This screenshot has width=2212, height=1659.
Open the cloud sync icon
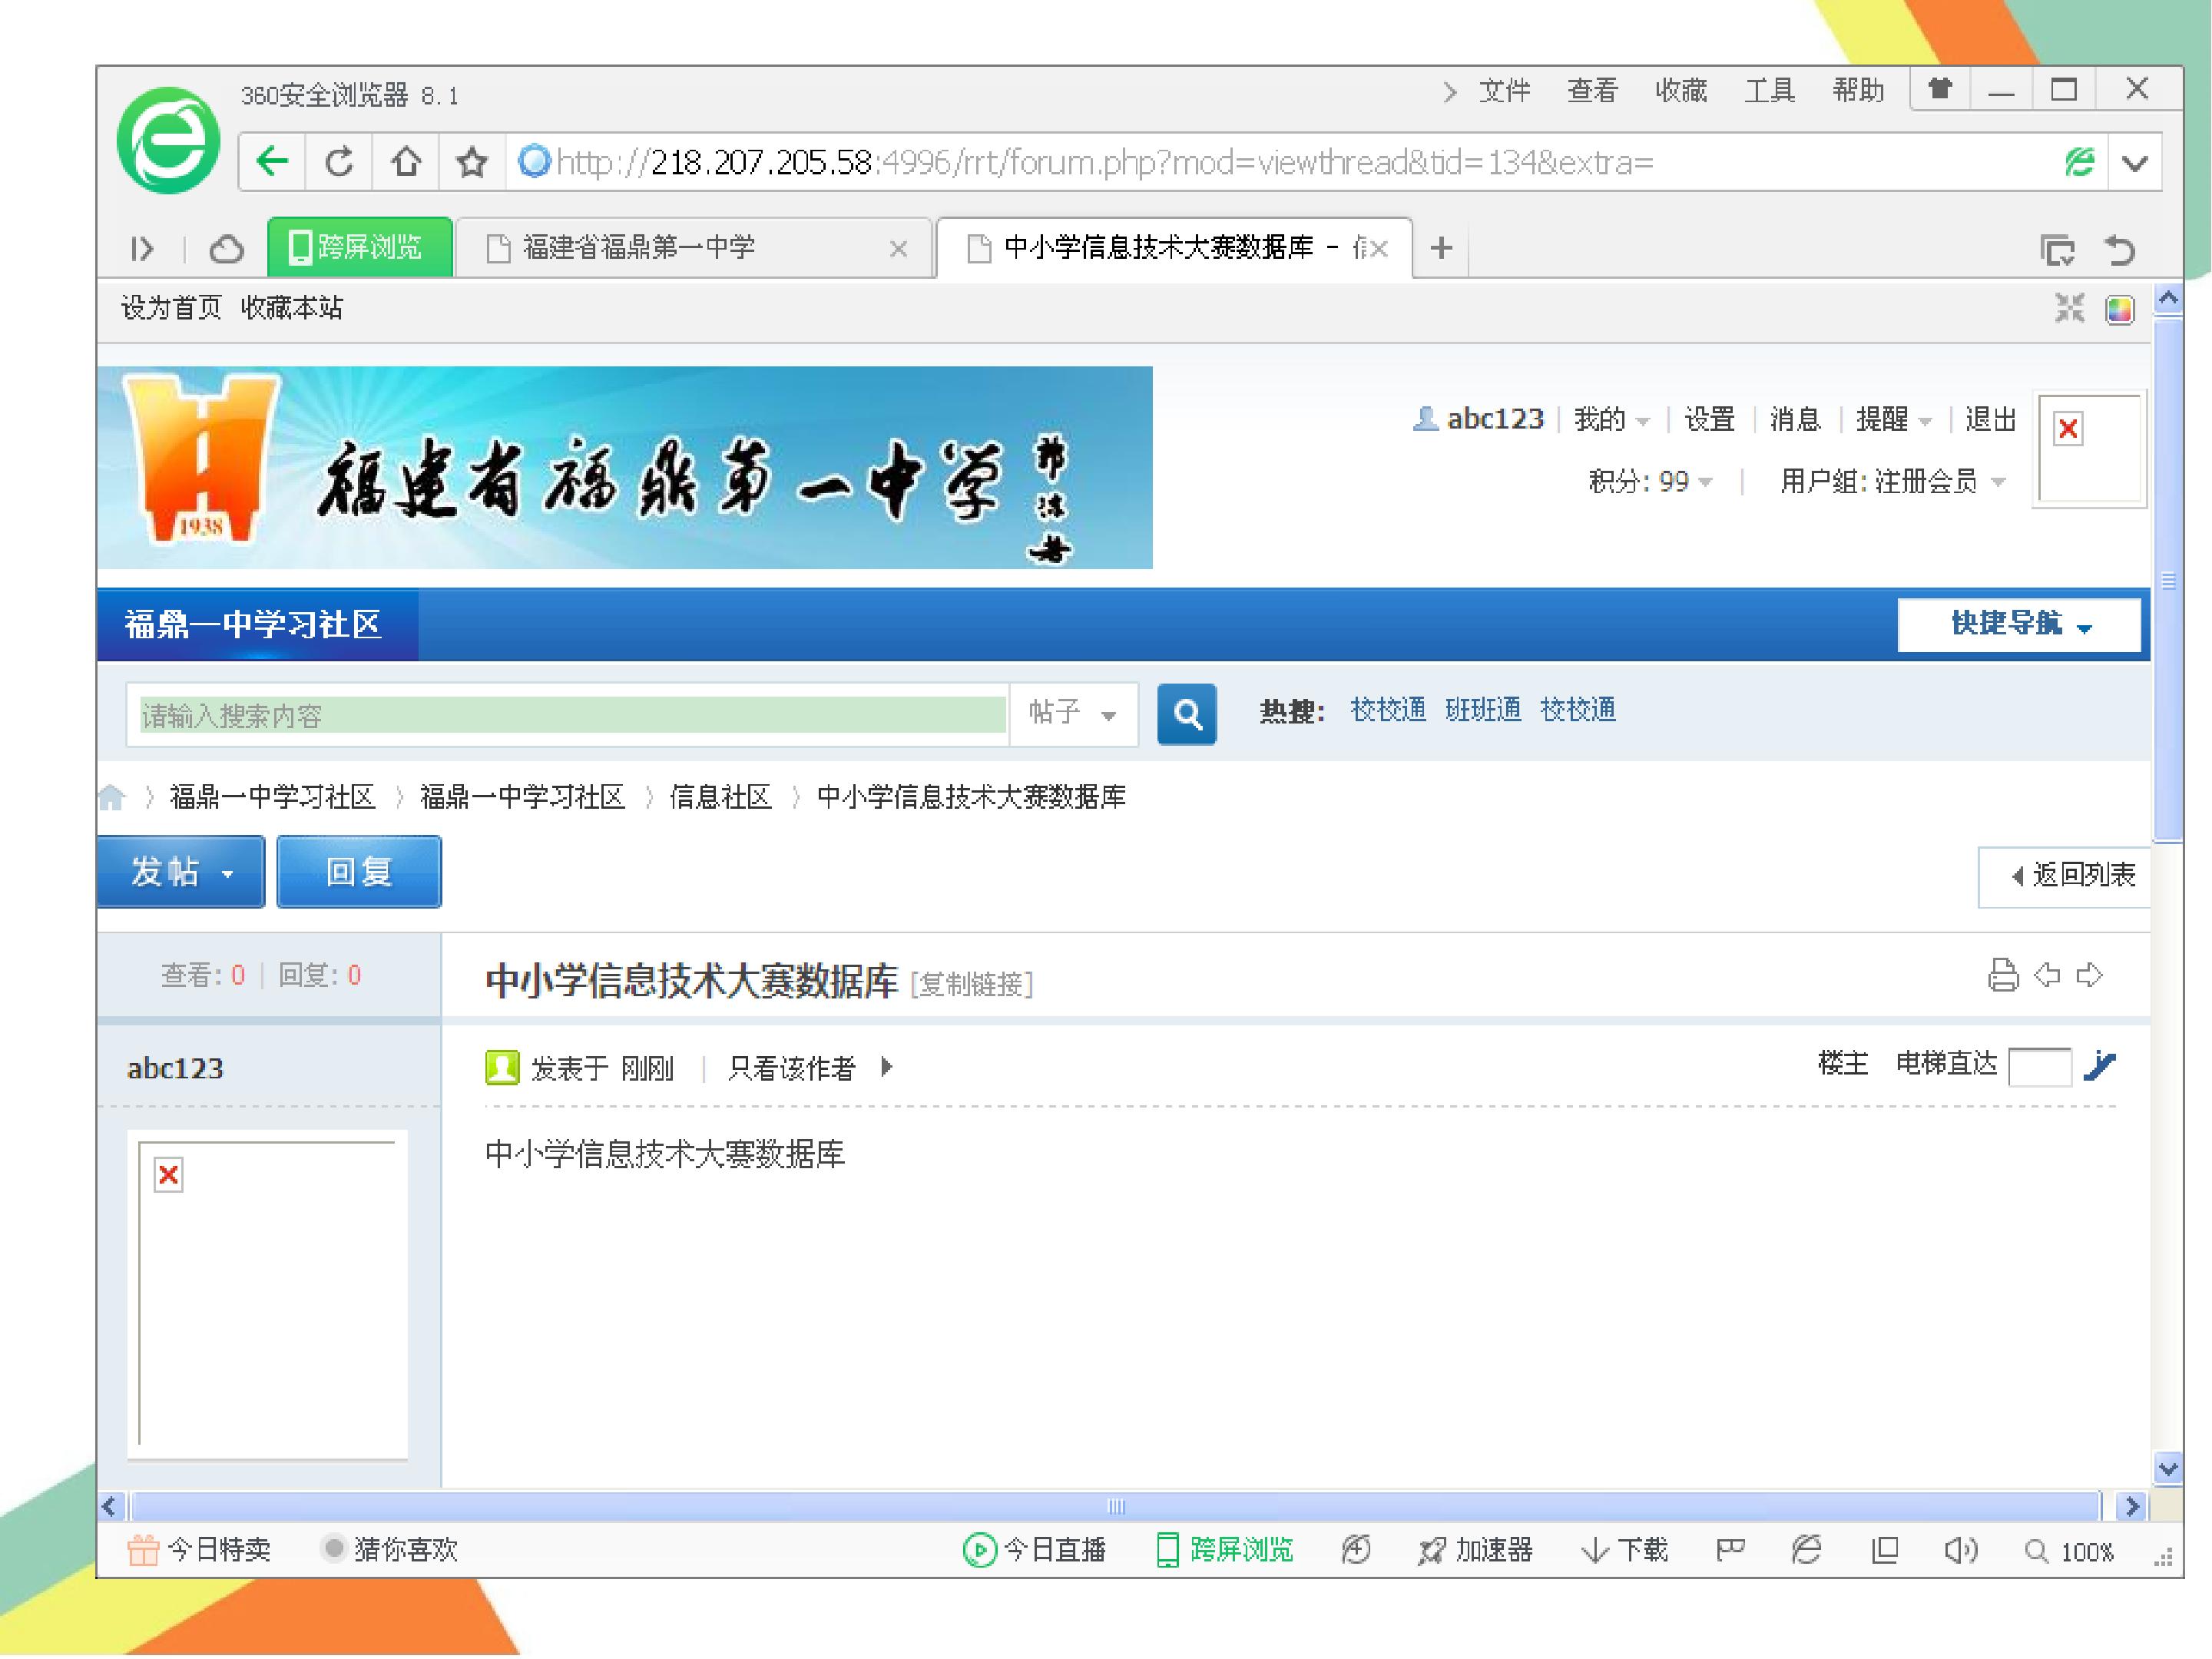point(226,248)
